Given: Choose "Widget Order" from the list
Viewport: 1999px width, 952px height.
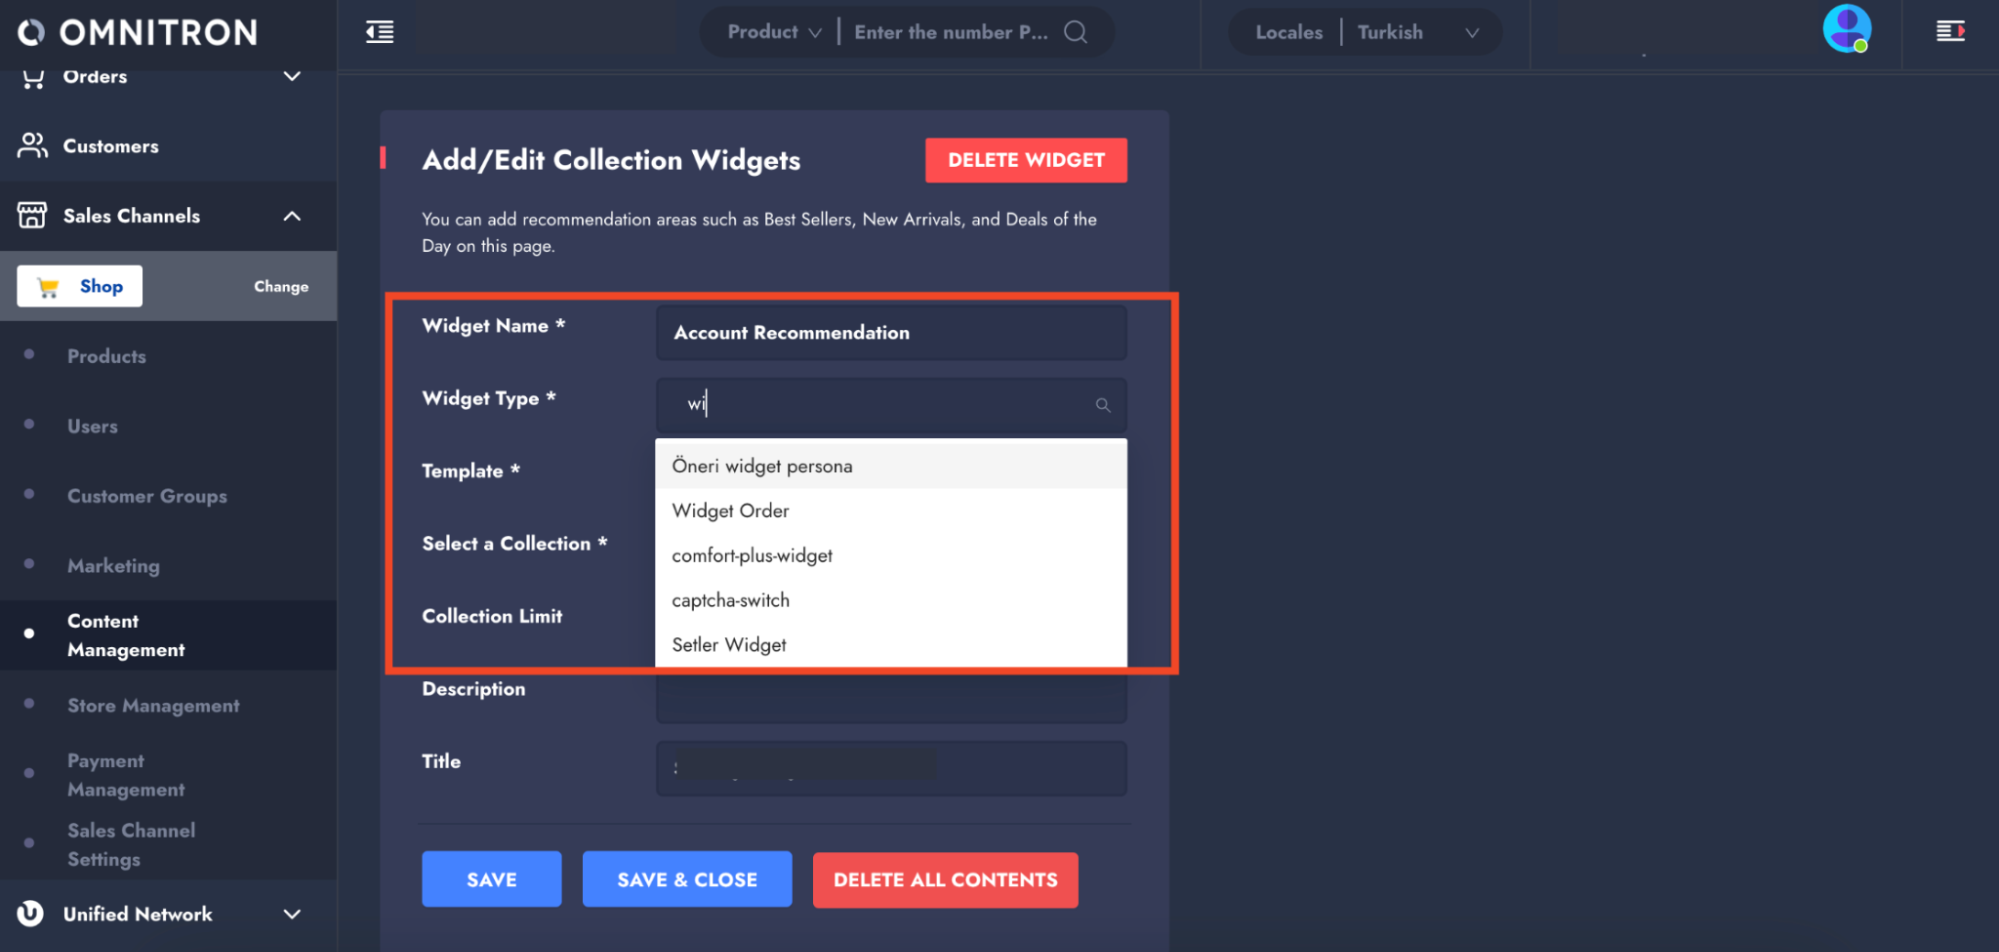Looking at the screenshot, I should 730,511.
